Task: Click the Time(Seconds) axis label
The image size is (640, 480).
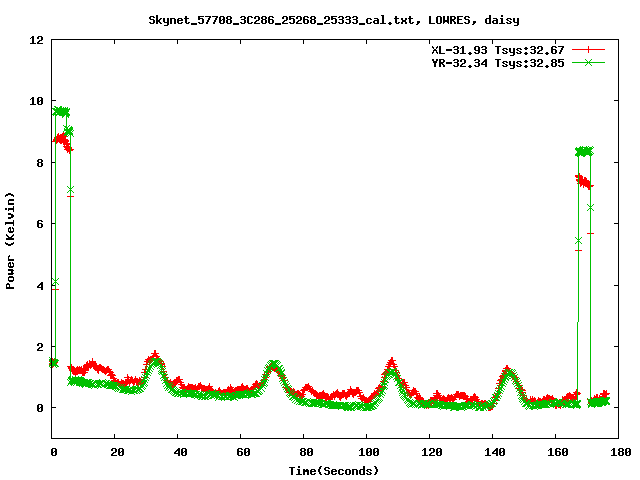Action: click(x=334, y=471)
